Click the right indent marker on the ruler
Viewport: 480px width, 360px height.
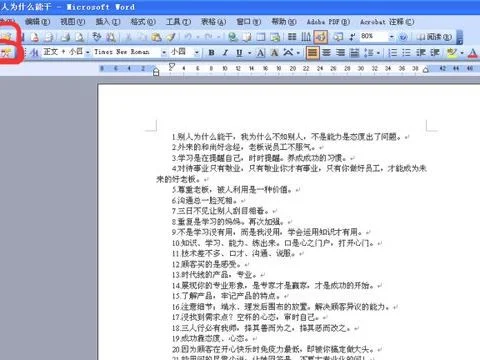pyautogui.click(x=426, y=70)
